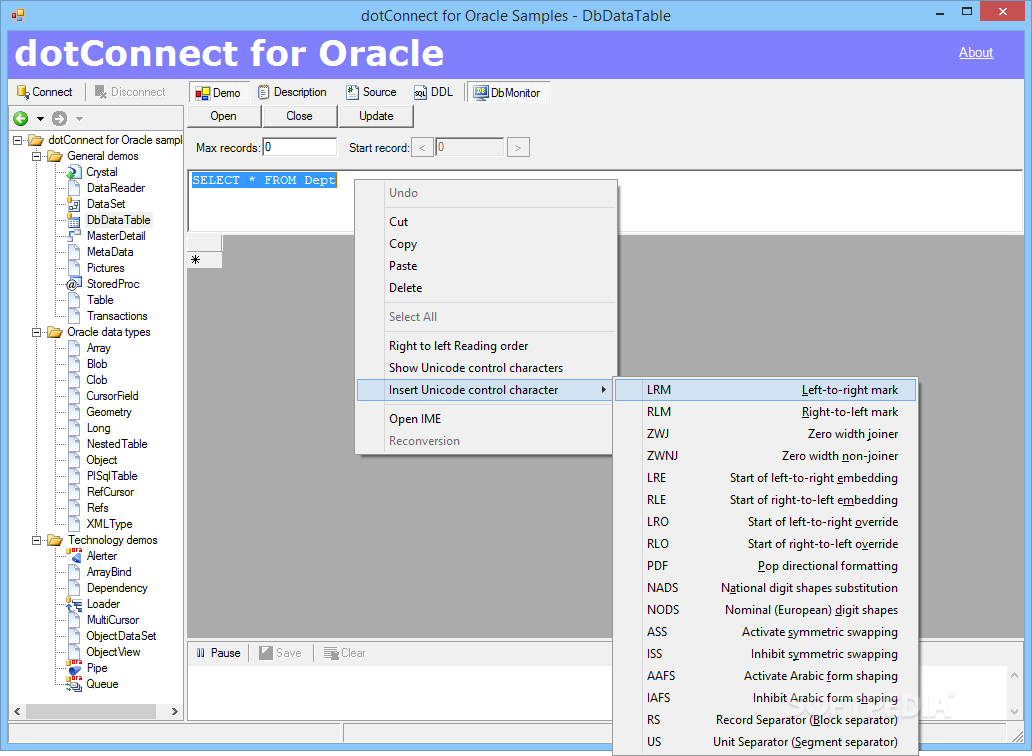Insert RLM Right-to-left mark
The width and height of the screenshot is (1032, 756).
click(x=765, y=412)
